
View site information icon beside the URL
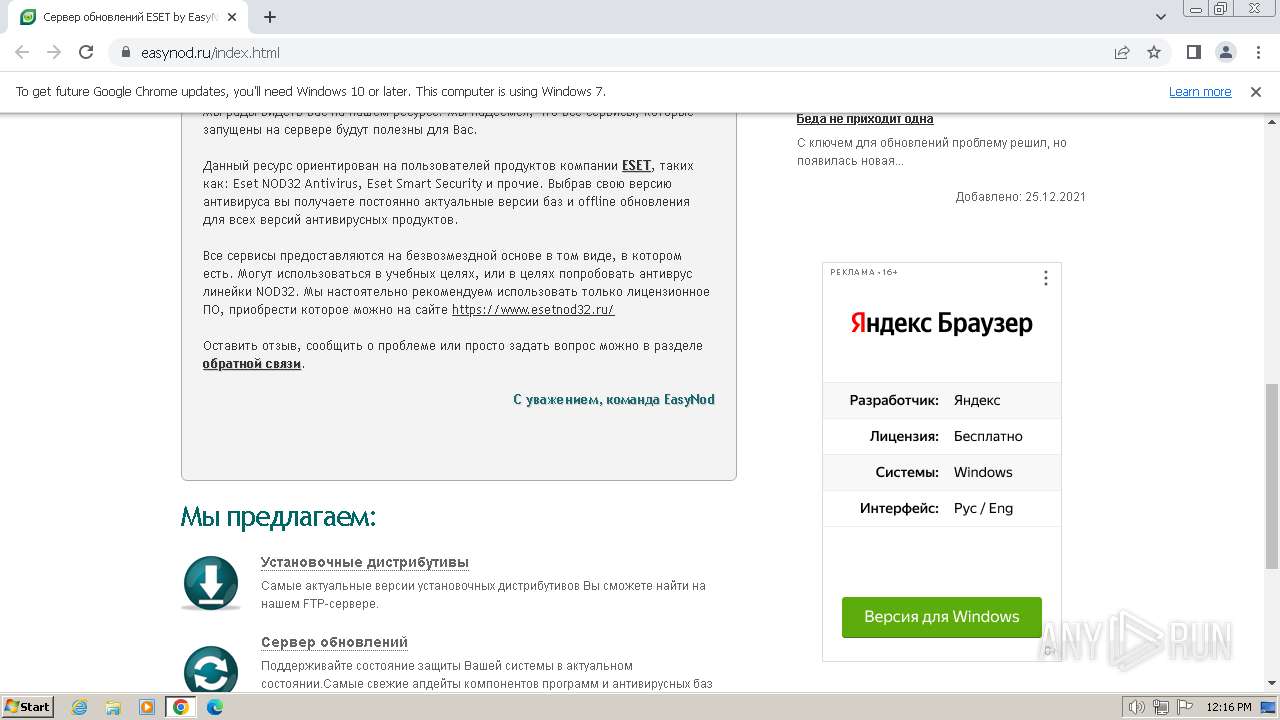[x=126, y=52]
